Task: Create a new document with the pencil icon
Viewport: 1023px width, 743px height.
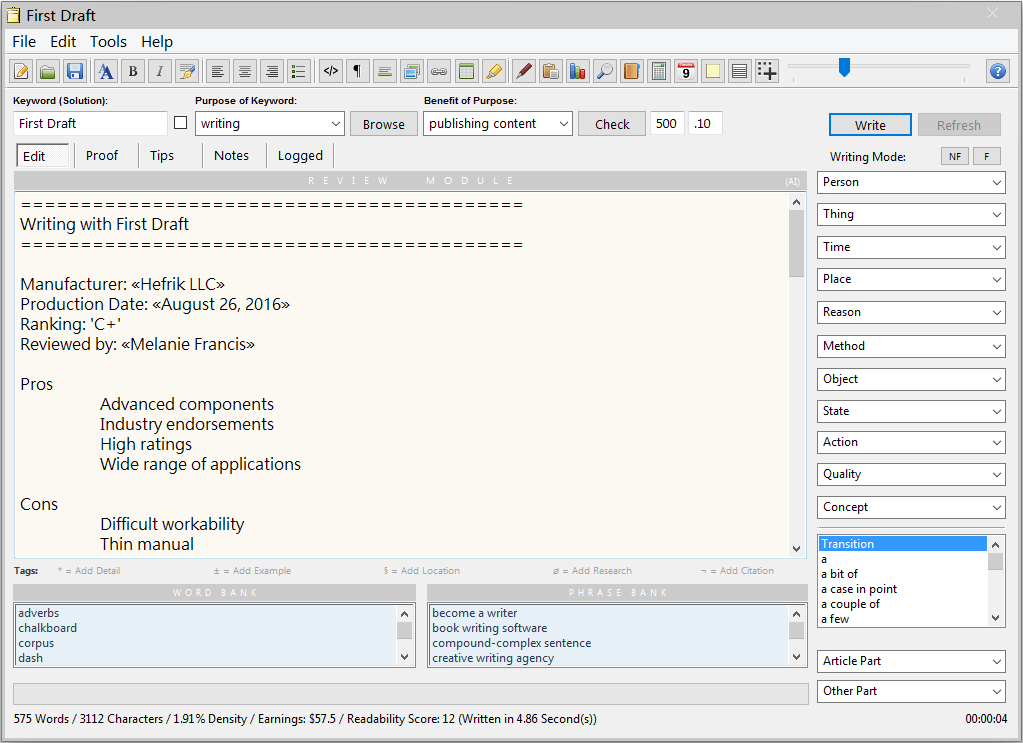Action: pyautogui.click(x=21, y=71)
